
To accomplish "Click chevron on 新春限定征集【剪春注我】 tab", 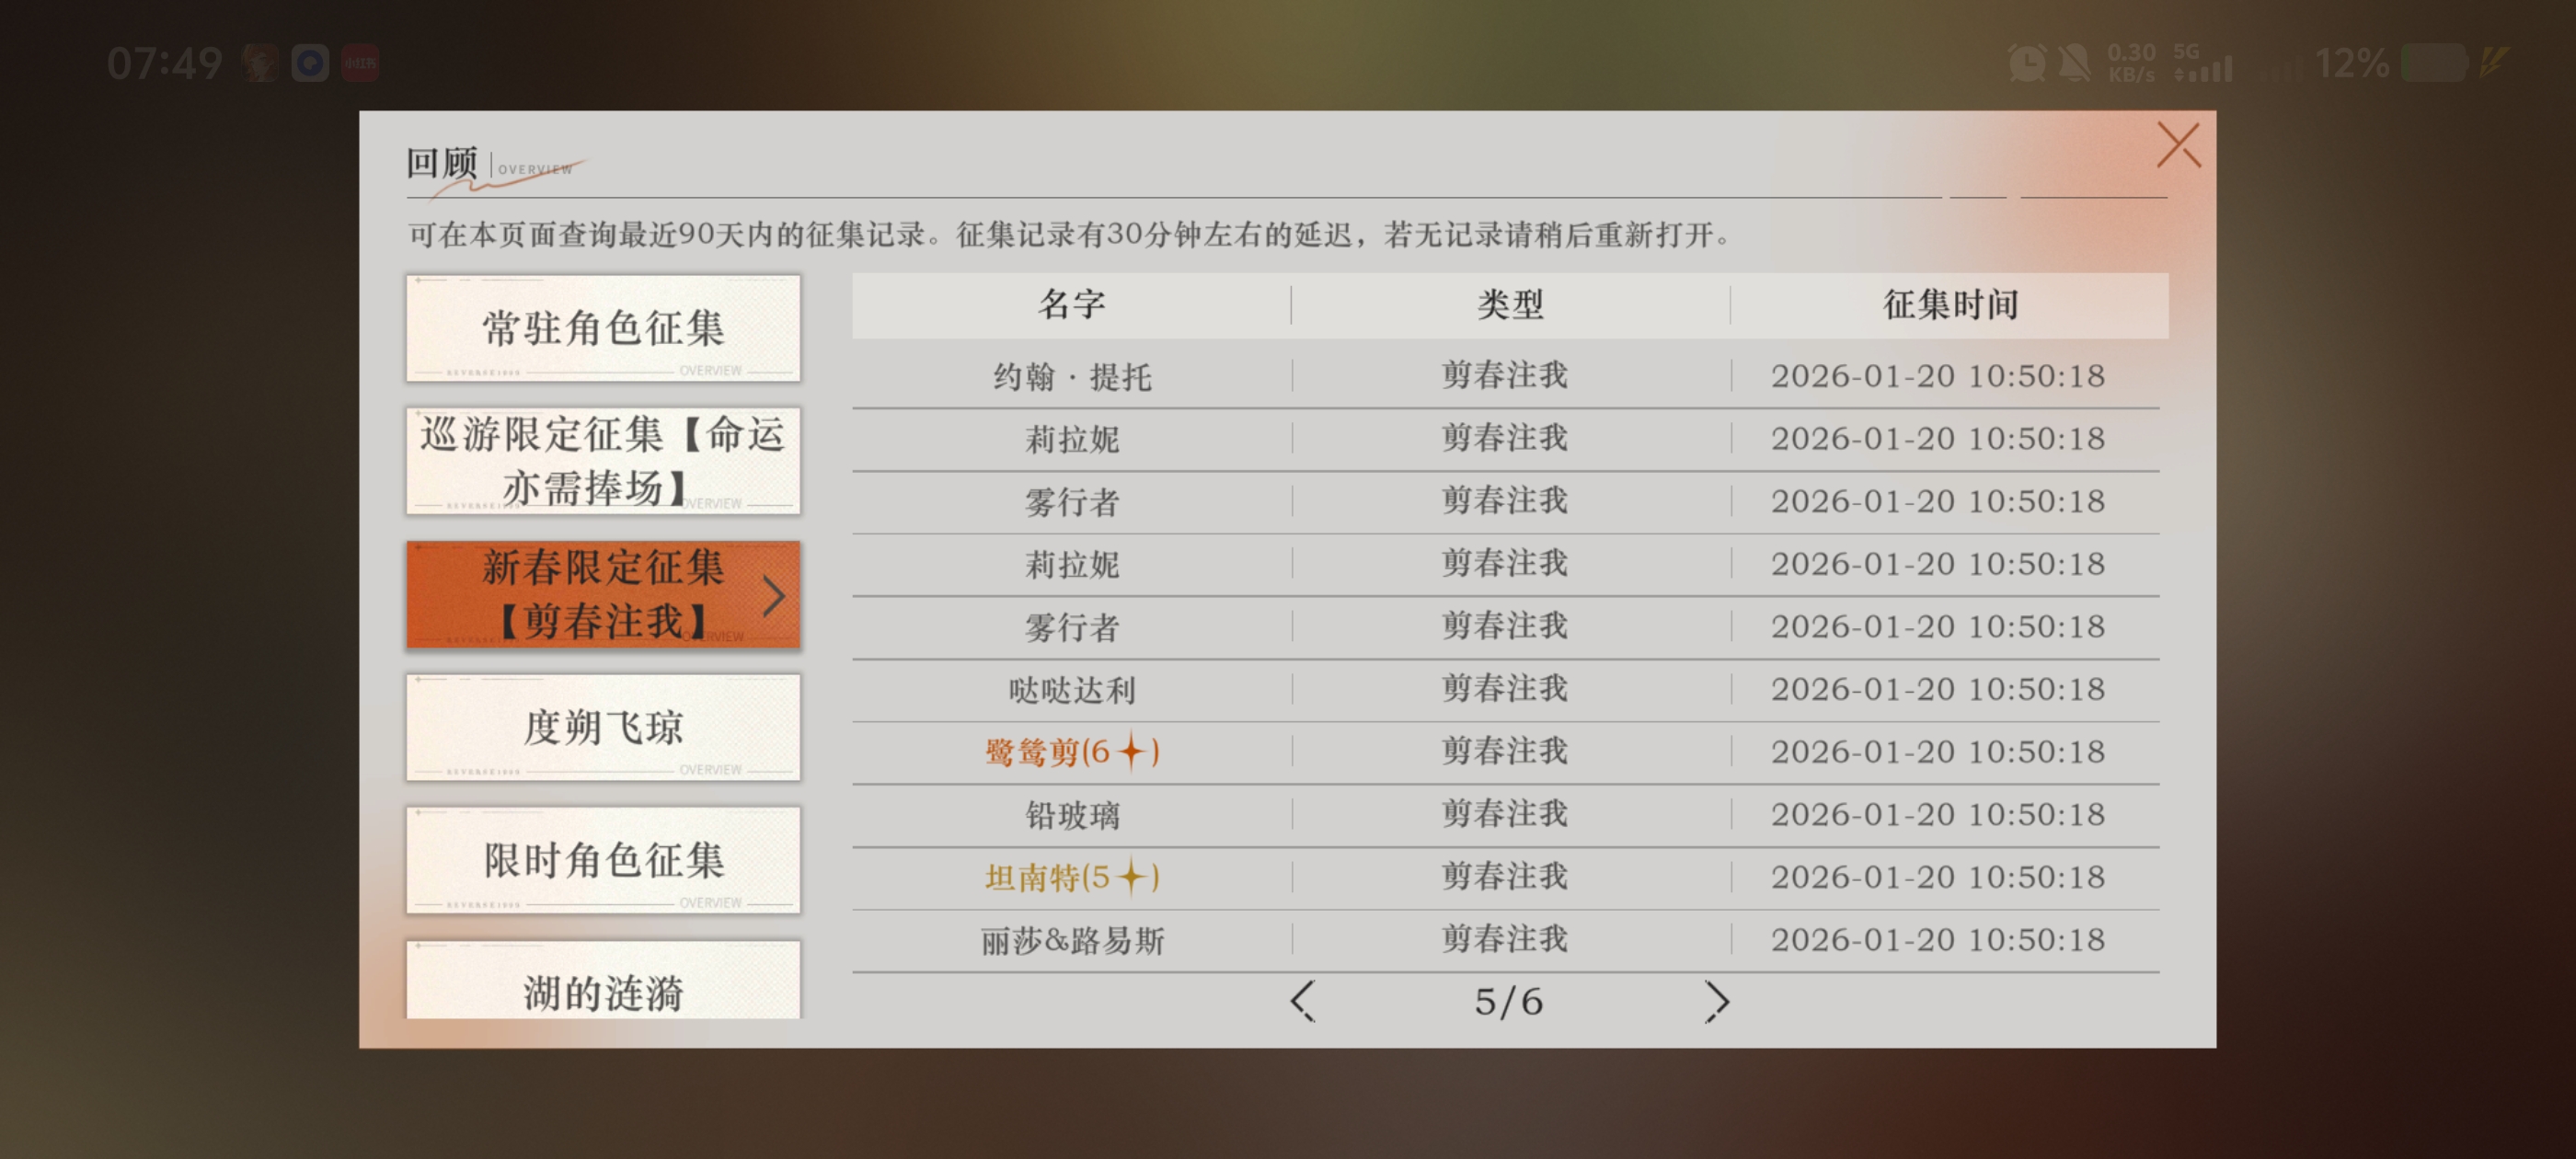I will coord(773,596).
